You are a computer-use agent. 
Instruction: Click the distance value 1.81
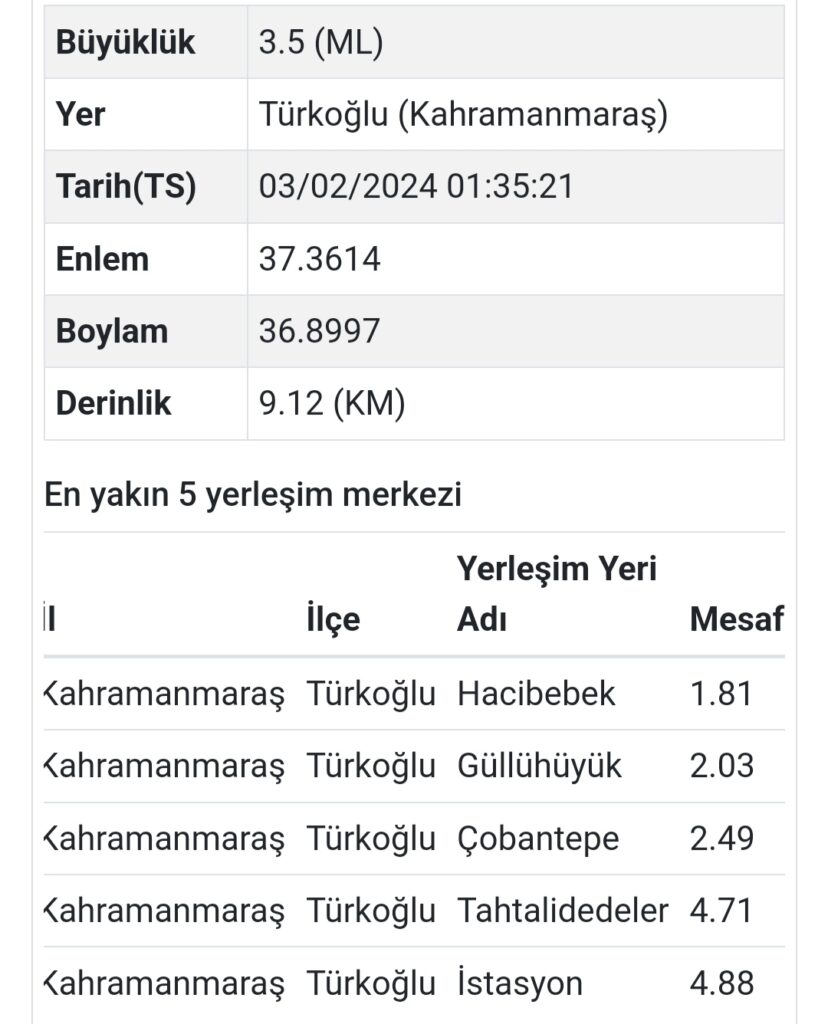[x=721, y=694]
